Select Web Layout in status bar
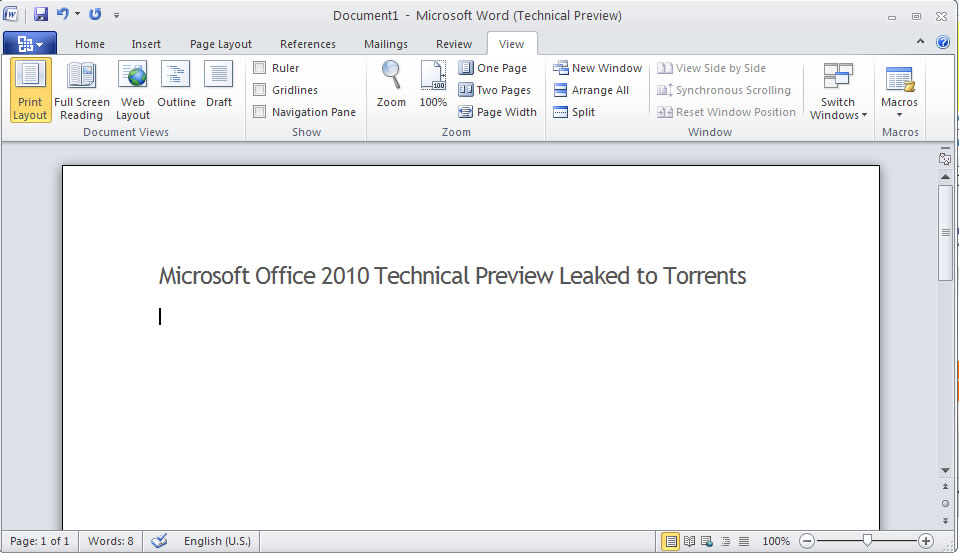959x553 pixels. pyautogui.click(x=707, y=541)
